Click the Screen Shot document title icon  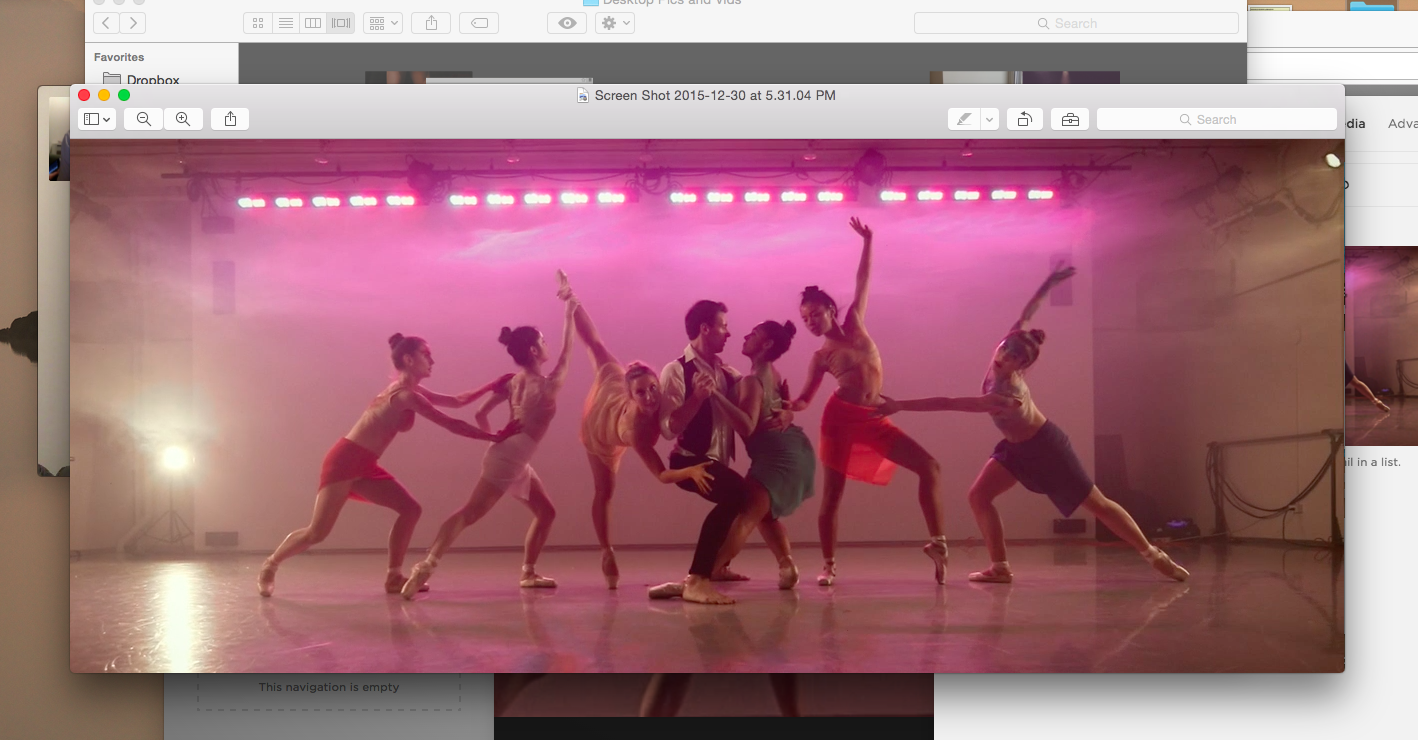(x=583, y=96)
